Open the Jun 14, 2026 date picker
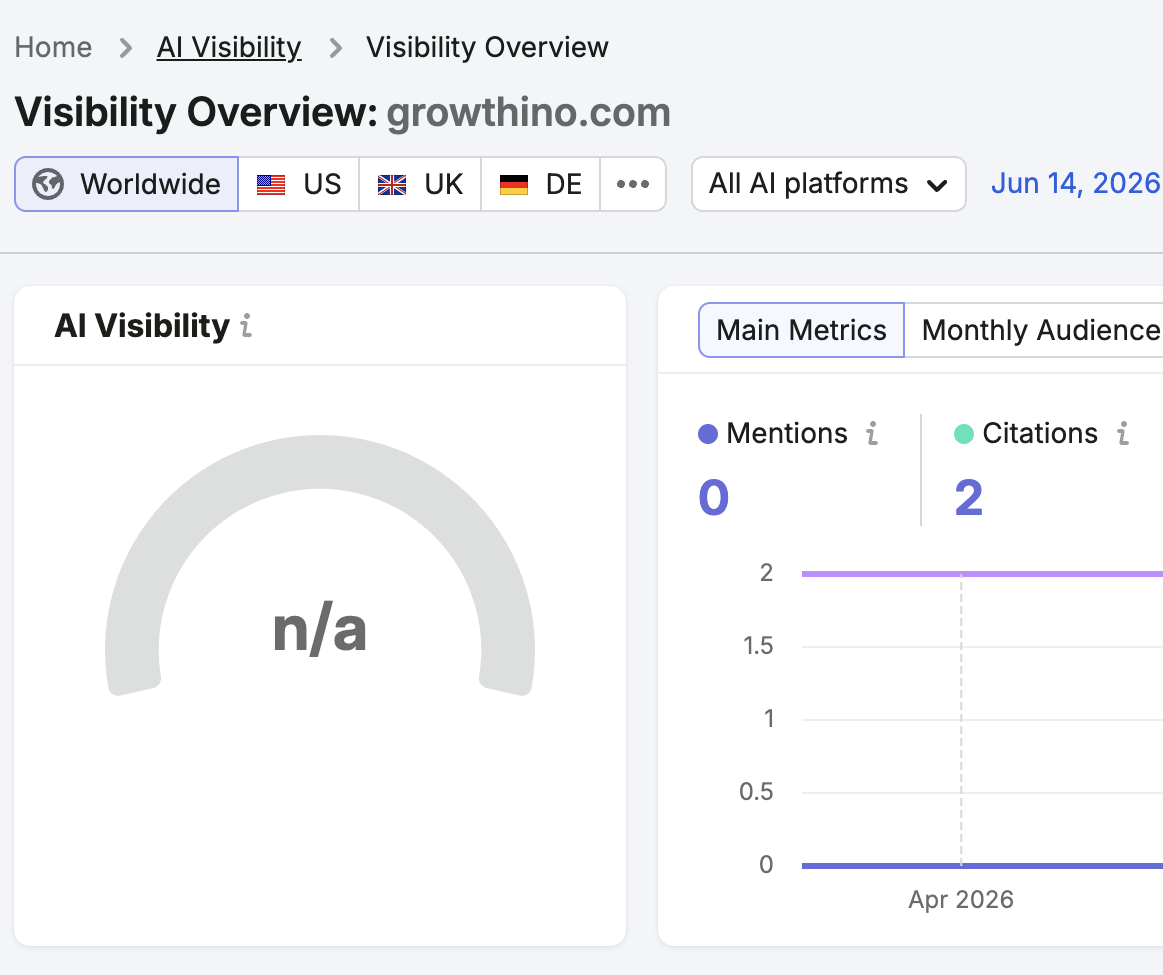This screenshot has width=1163, height=975. 1075,183
